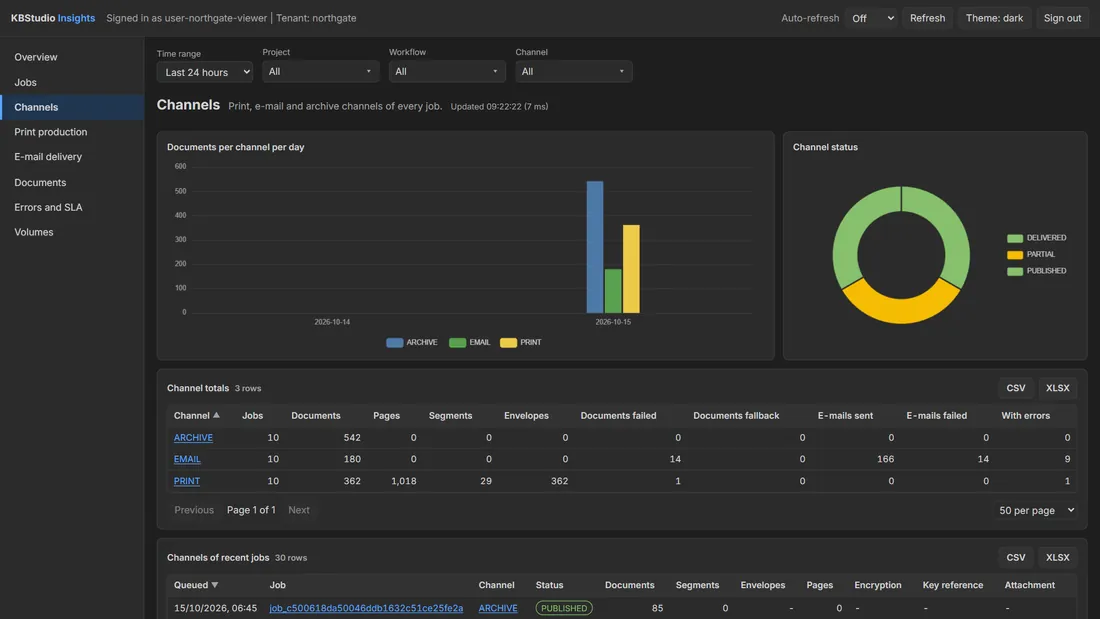The height and width of the screenshot is (619, 1100).
Task: Export Channel totals as XLSX
Action: coord(1057,388)
